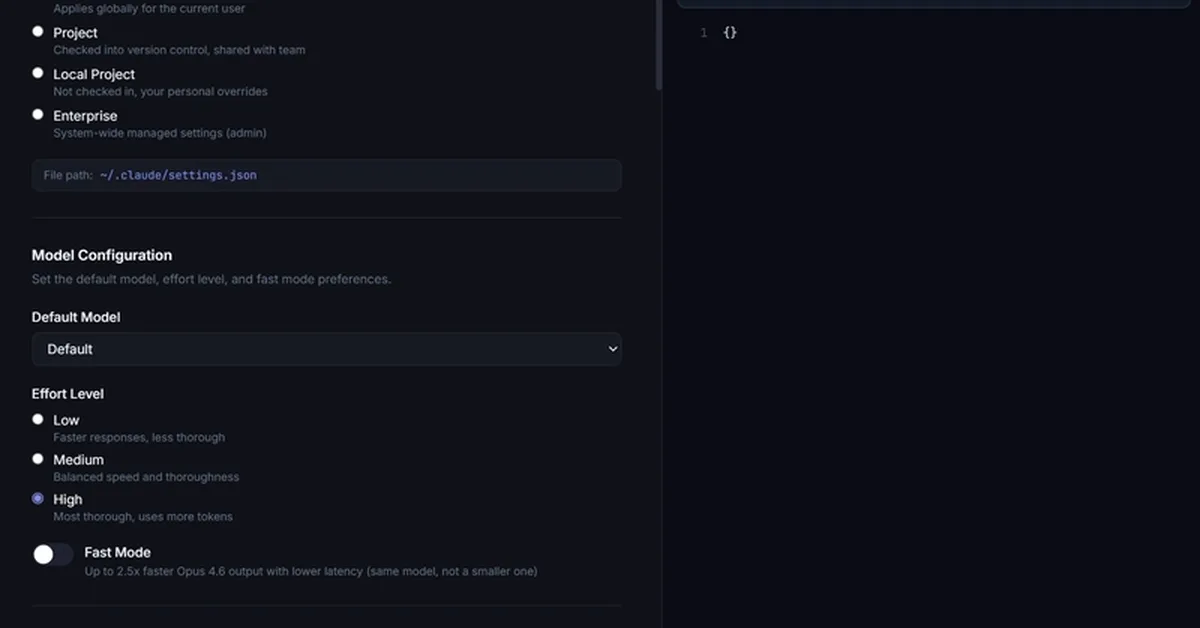Click the Model Configuration section heading
The width and height of the screenshot is (1200, 628).
click(101, 255)
